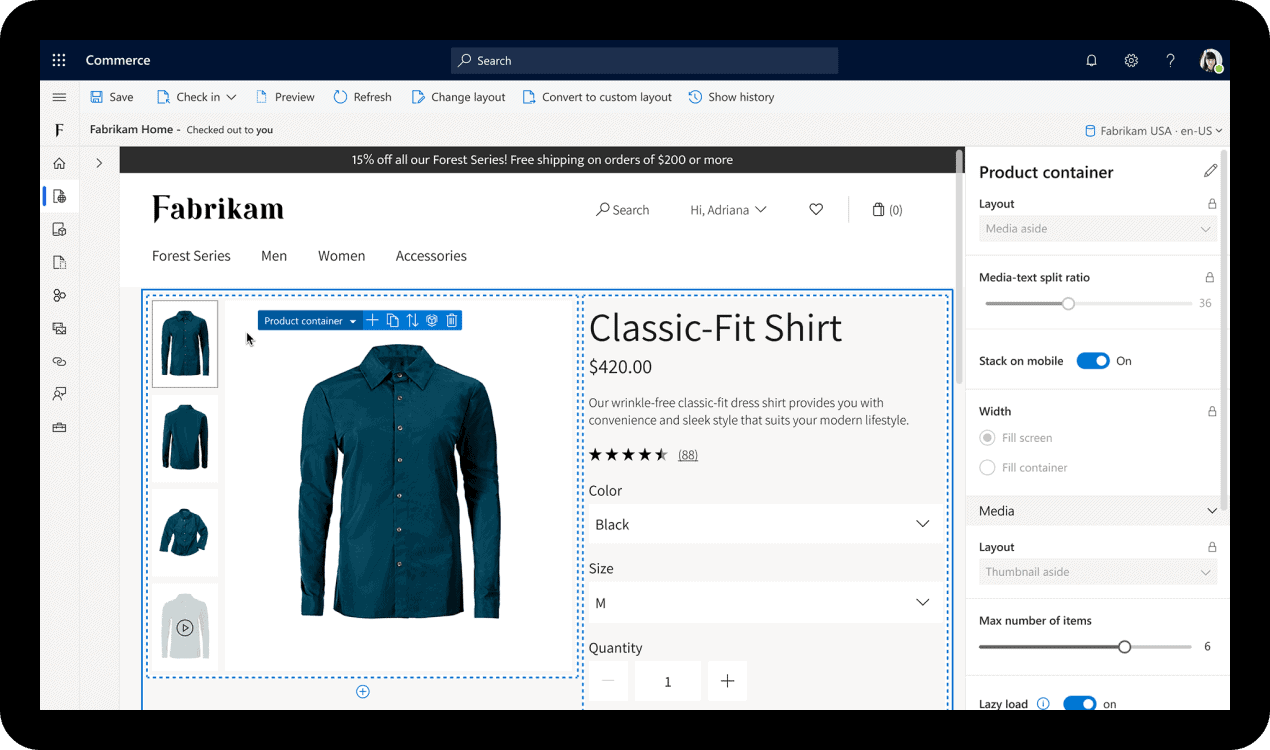1270x750 pixels.
Task: Click the Max number of items slider handle
Action: click(x=1124, y=647)
